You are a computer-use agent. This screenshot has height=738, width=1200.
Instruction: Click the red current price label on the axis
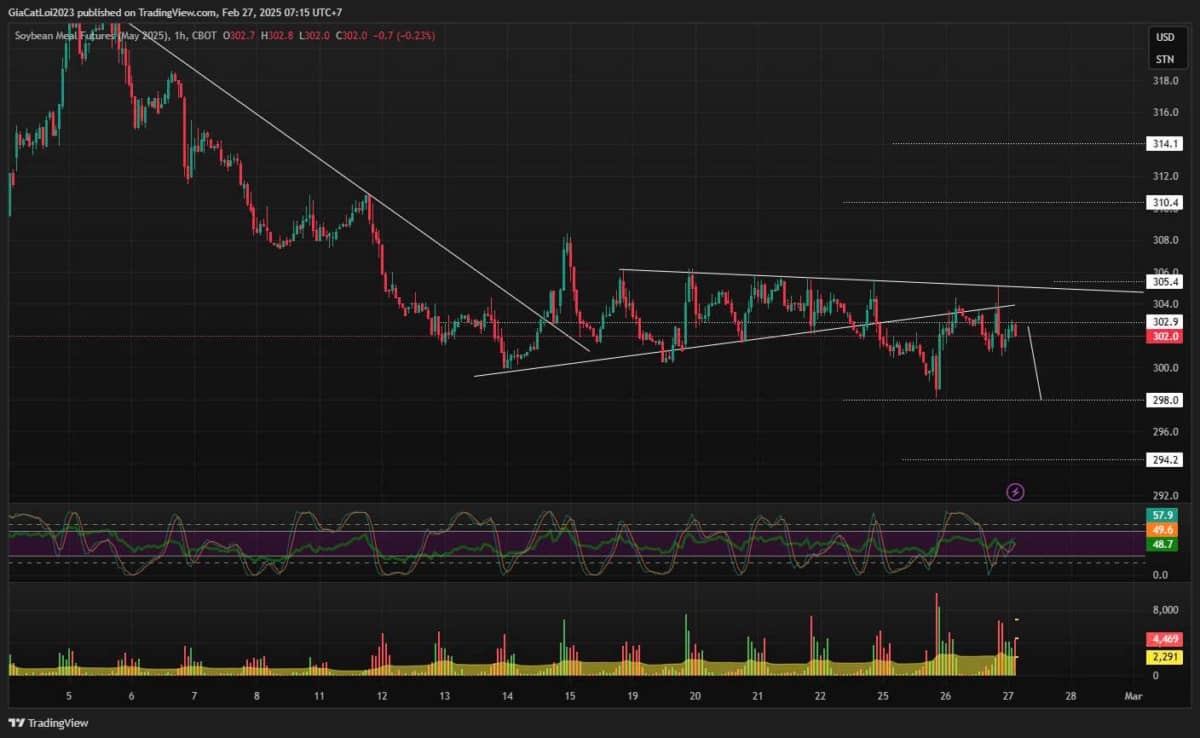coord(1167,337)
